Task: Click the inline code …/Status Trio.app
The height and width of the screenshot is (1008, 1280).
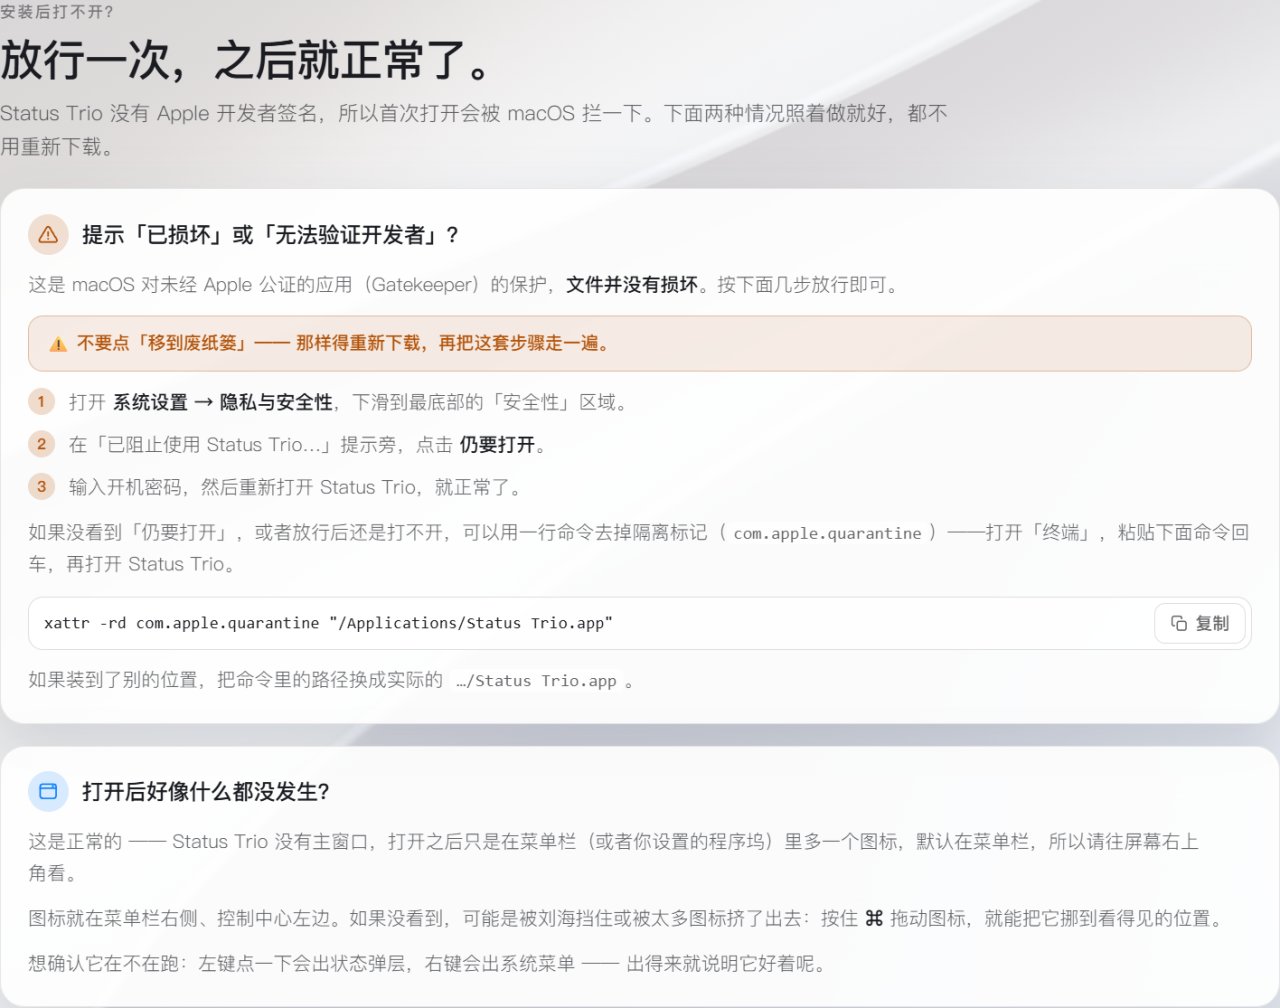Action: (x=536, y=681)
